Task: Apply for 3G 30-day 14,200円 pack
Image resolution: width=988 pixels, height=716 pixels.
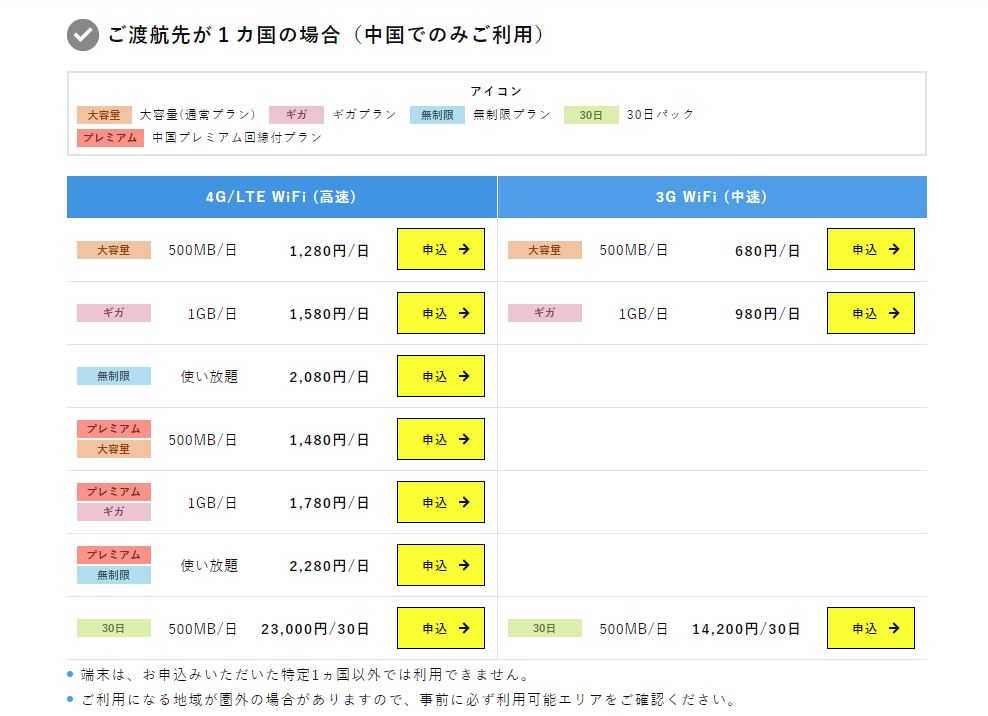Action: [x=870, y=628]
